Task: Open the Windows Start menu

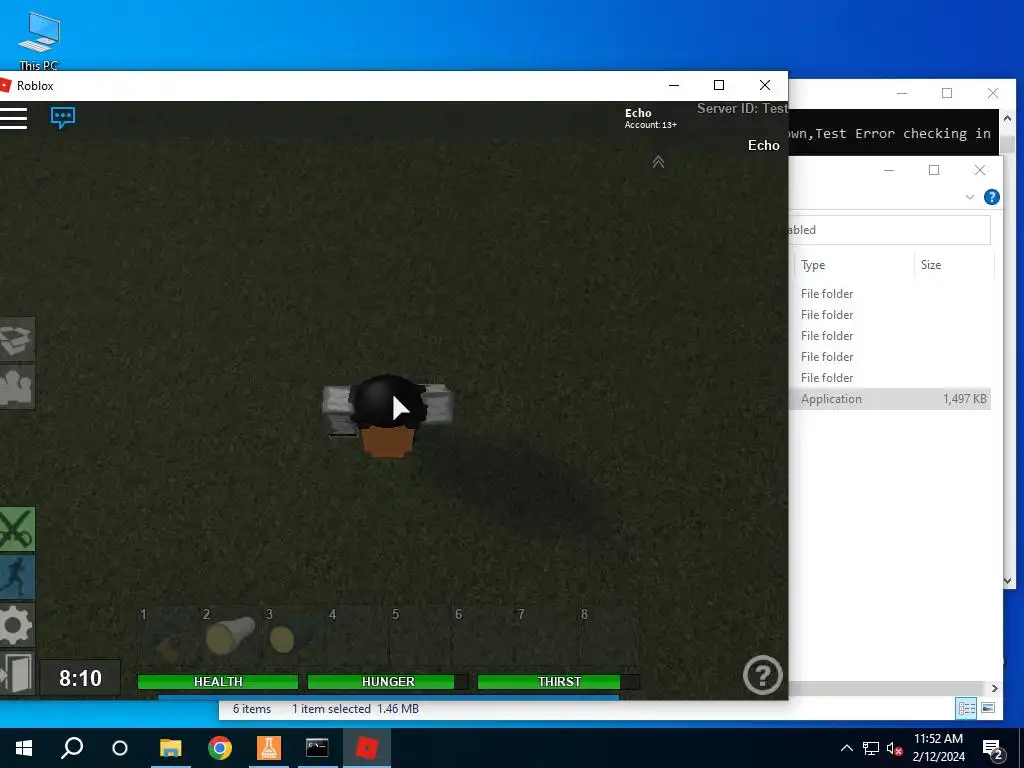Action: point(24,748)
